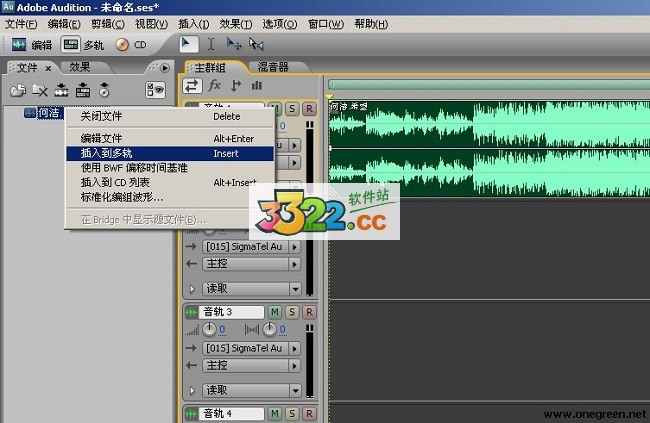Arm 音轨 3 for recording
This screenshot has width=650, height=423.
tap(309, 312)
